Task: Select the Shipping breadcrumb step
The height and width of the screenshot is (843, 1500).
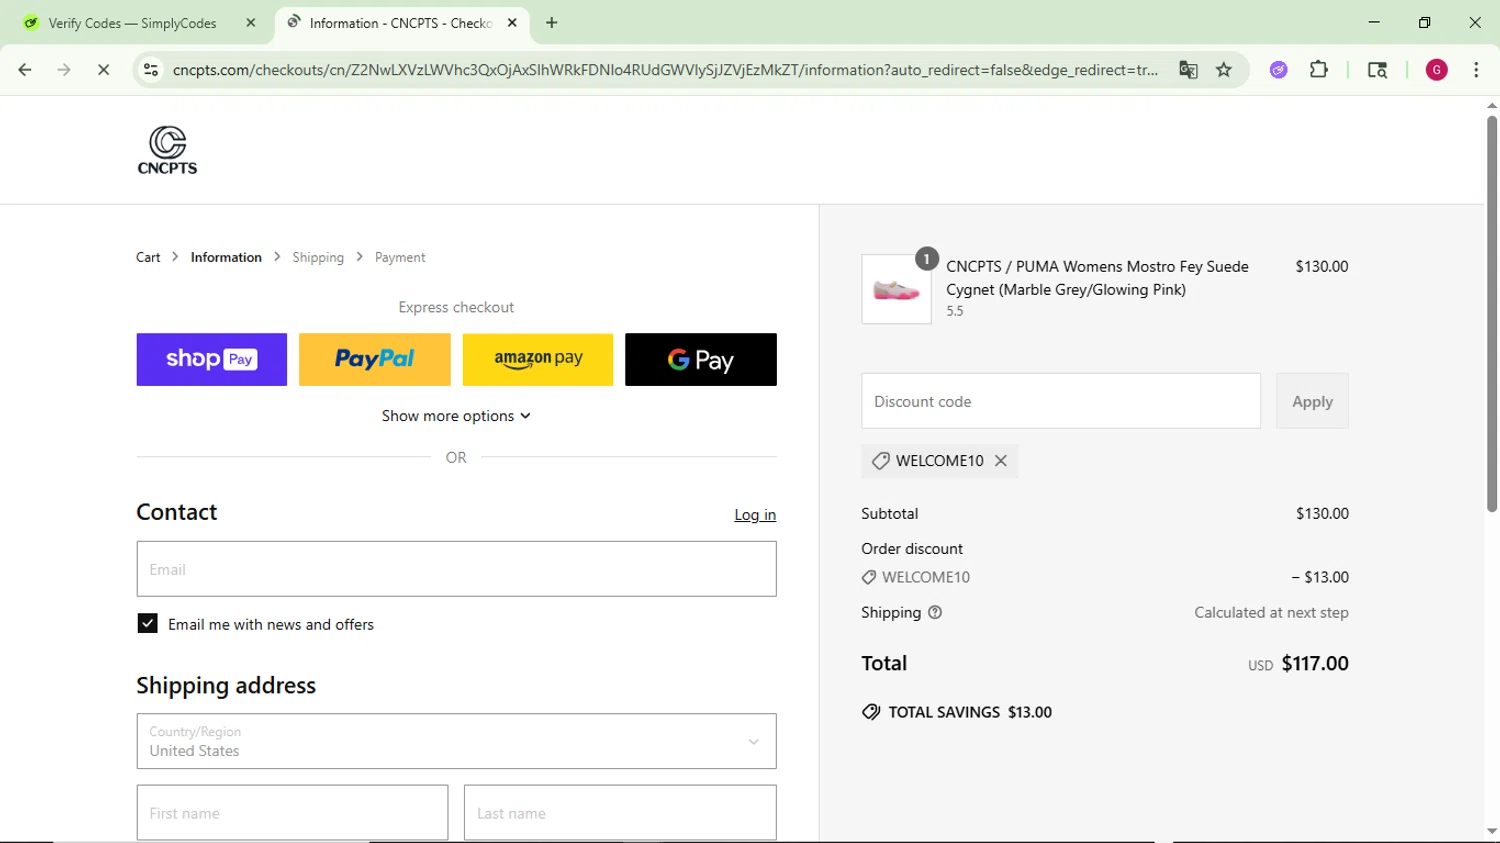Action: pyautogui.click(x=318, y=257)
